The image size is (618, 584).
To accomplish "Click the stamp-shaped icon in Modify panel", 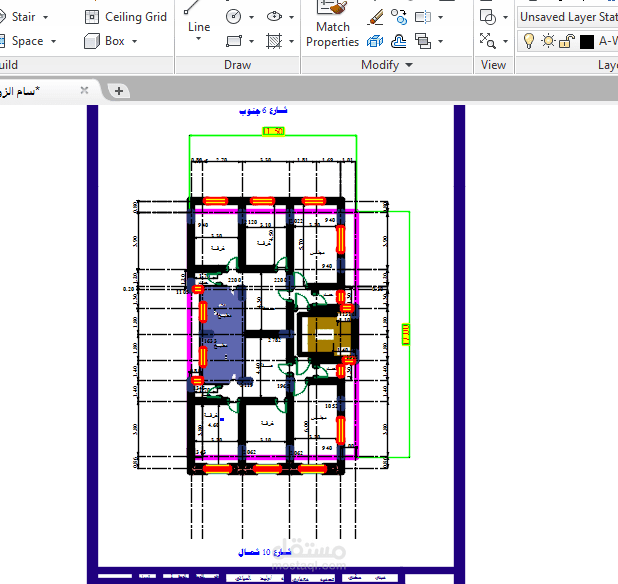I will (399, 41).
